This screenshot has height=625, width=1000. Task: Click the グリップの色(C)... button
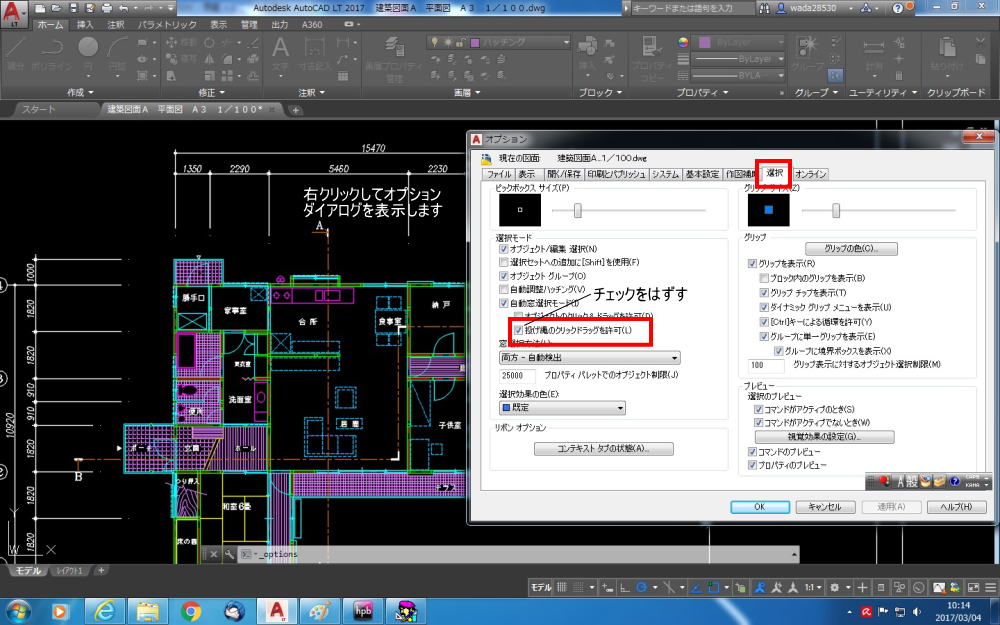(x=851, y=248)
